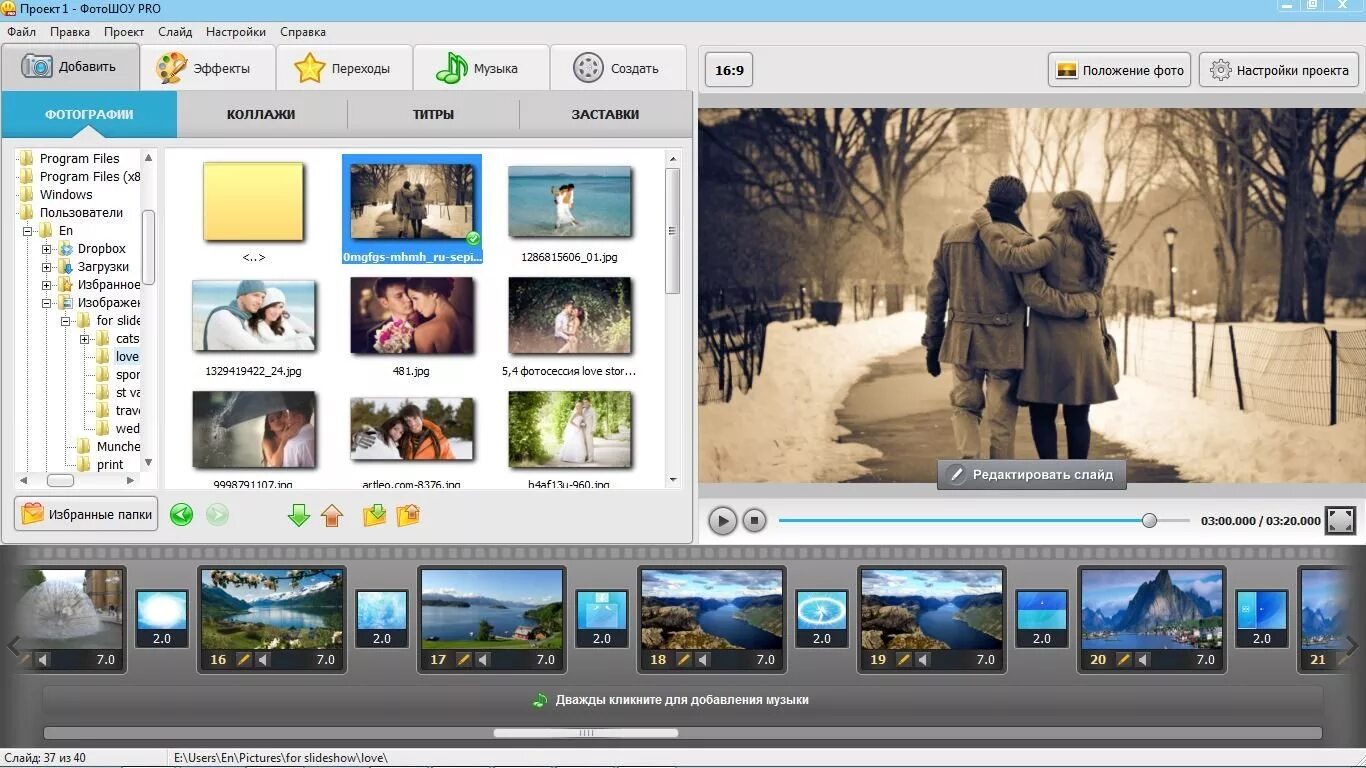Image resolution: width=1366 pixels, height=768 pixels.
Task: Edit slide 17 pencil icon
Action: point(463,660)
